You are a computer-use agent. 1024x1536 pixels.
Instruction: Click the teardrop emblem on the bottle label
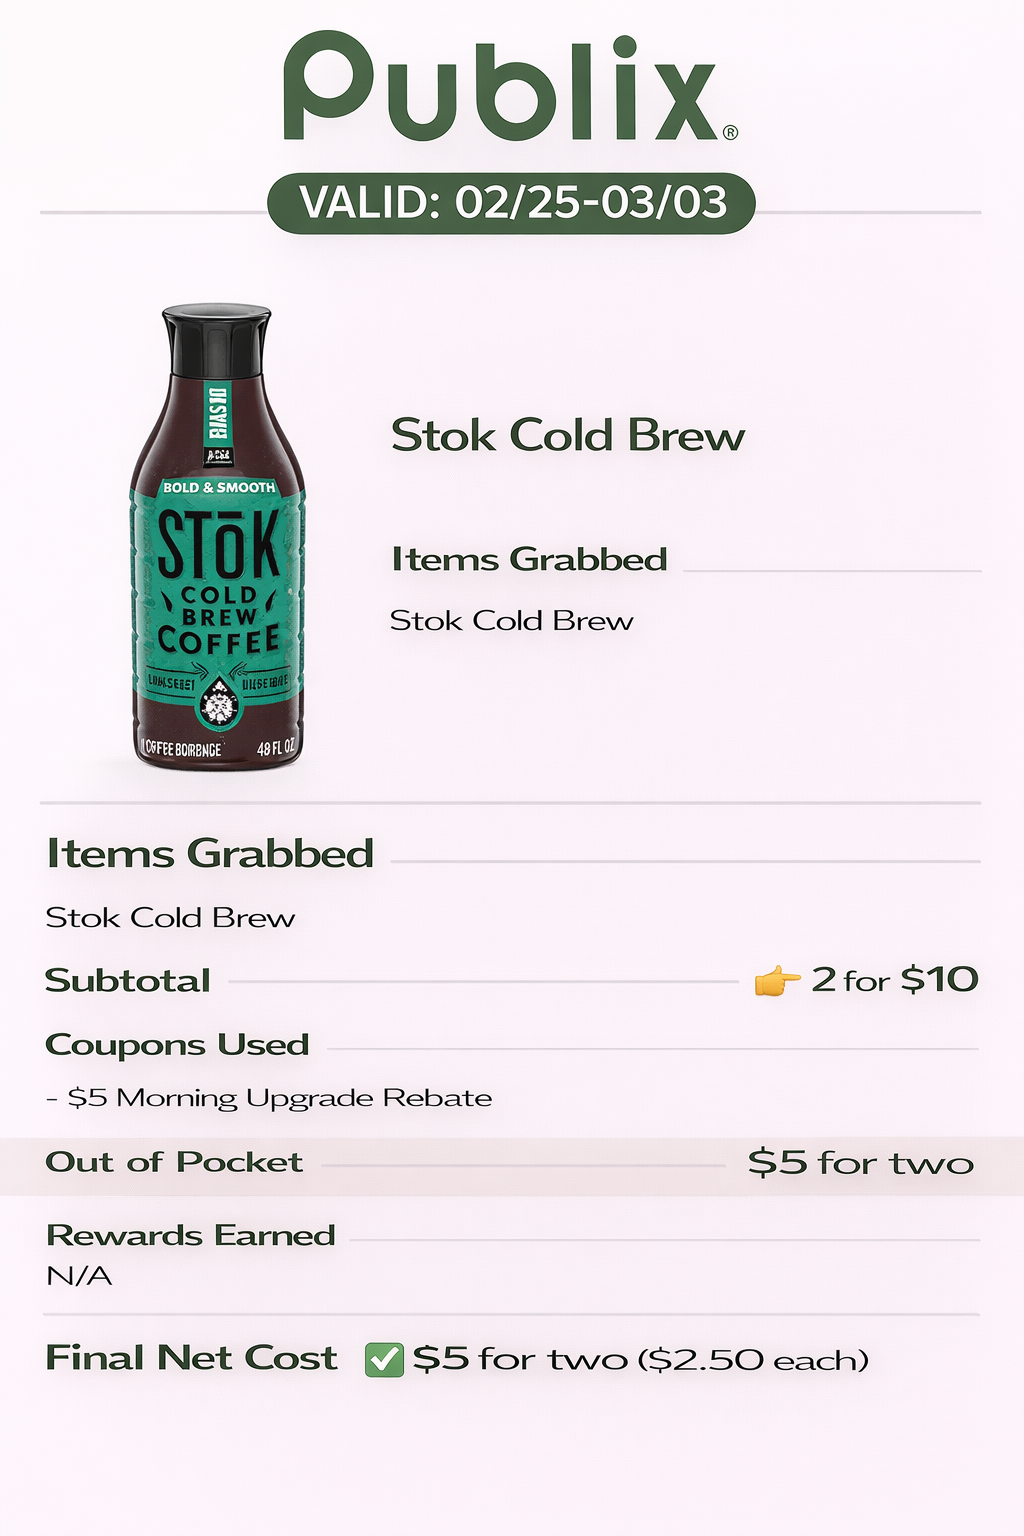coord(218,701)
